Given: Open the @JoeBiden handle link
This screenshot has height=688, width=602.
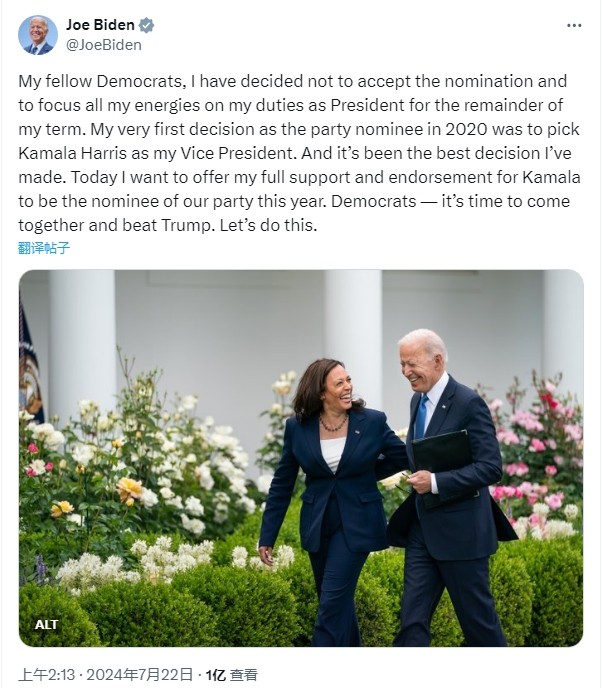Looking at the screenshot, I should click(x=103, y=45).
